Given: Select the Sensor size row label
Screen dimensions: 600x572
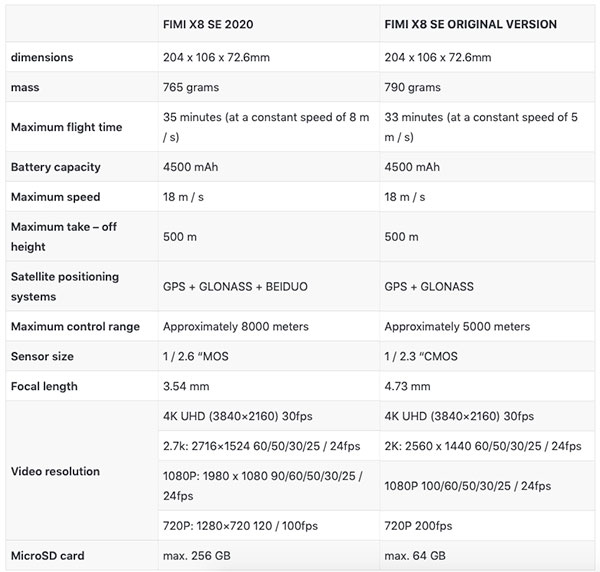Looking at the screenshot, I should pyautogui.click(x=43, y=356).
